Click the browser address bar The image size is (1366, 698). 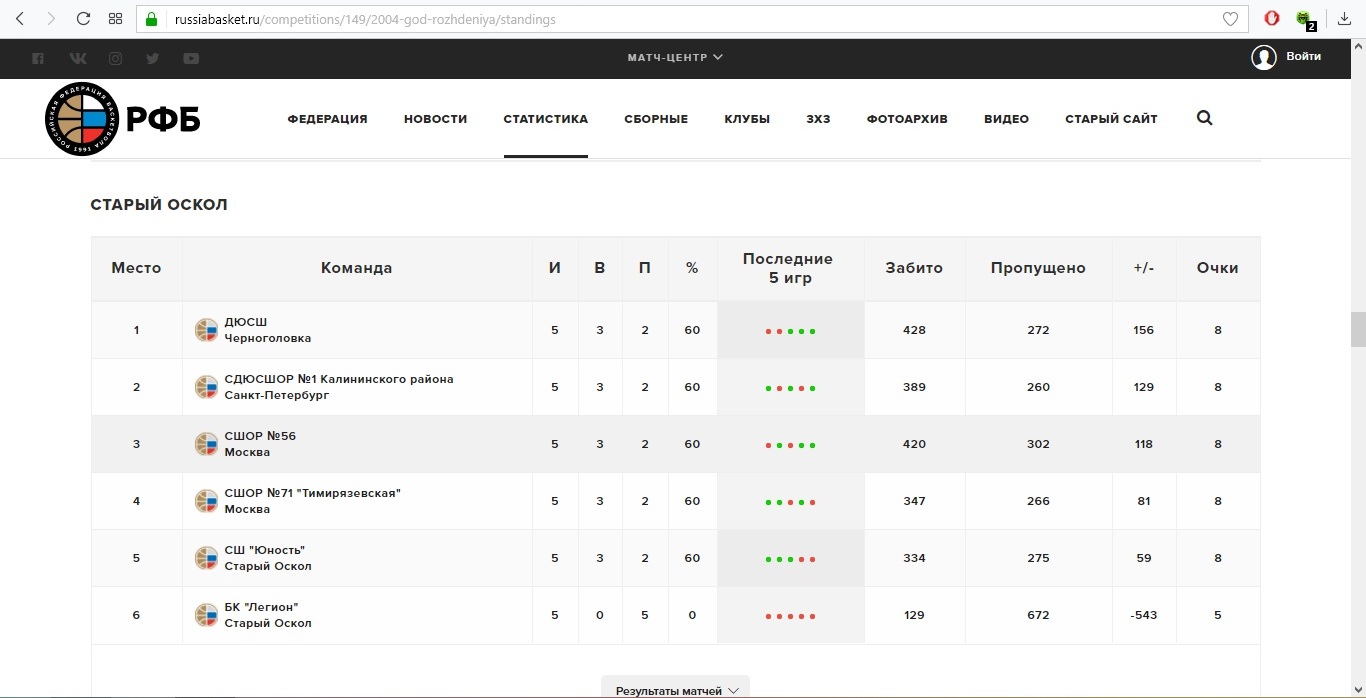(x=690, y=19)
